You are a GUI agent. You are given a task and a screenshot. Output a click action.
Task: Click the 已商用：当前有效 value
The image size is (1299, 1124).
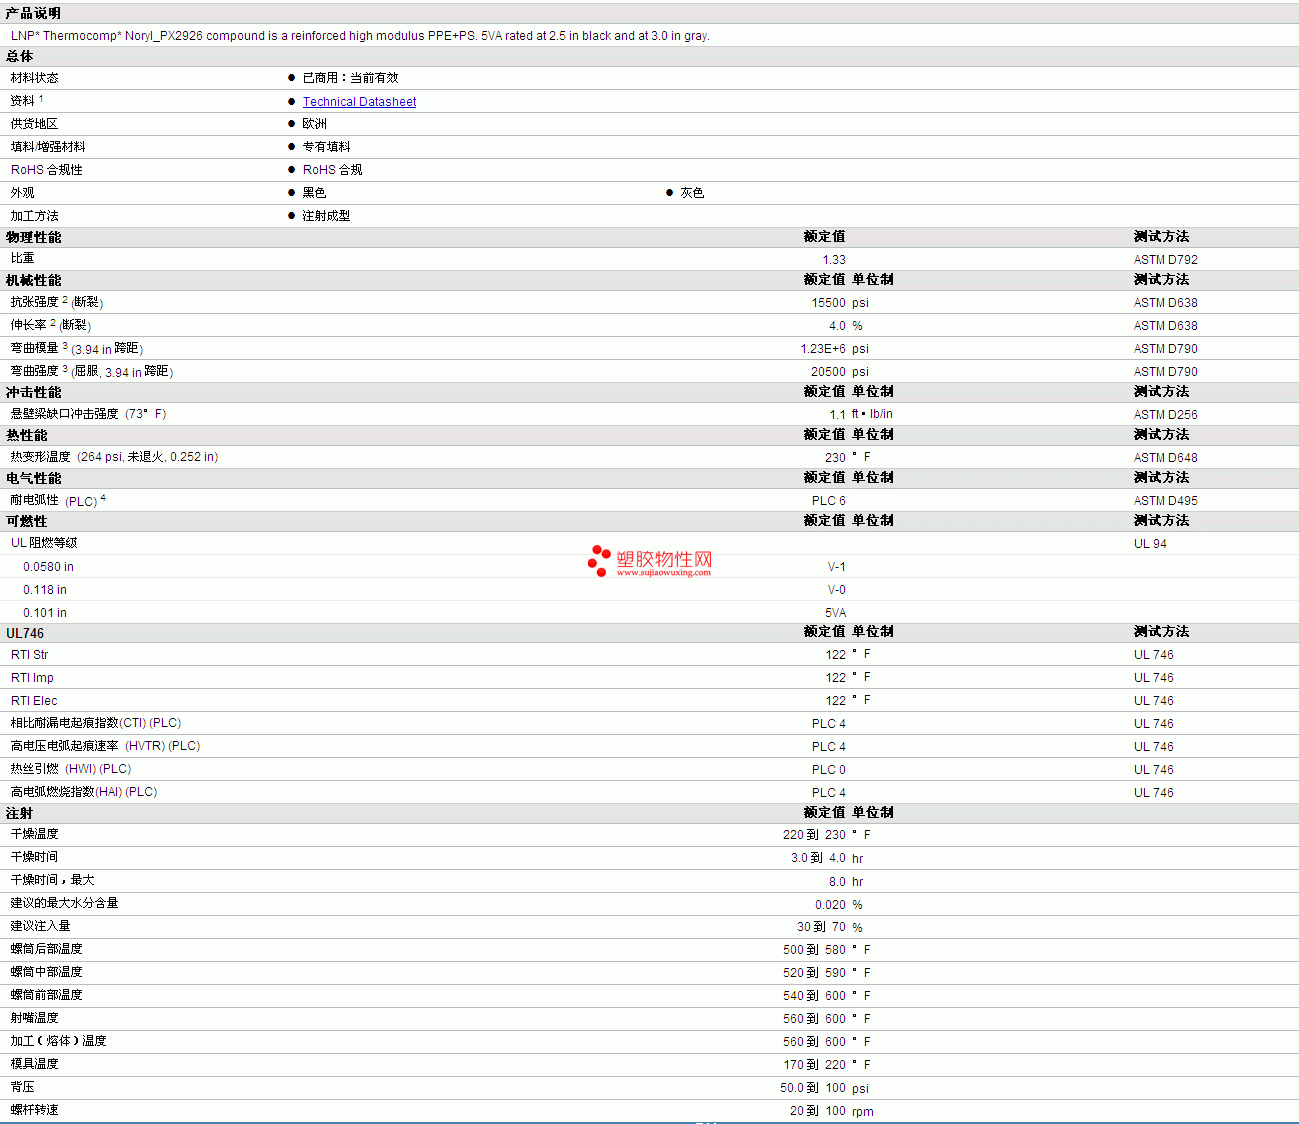(350, 78)
